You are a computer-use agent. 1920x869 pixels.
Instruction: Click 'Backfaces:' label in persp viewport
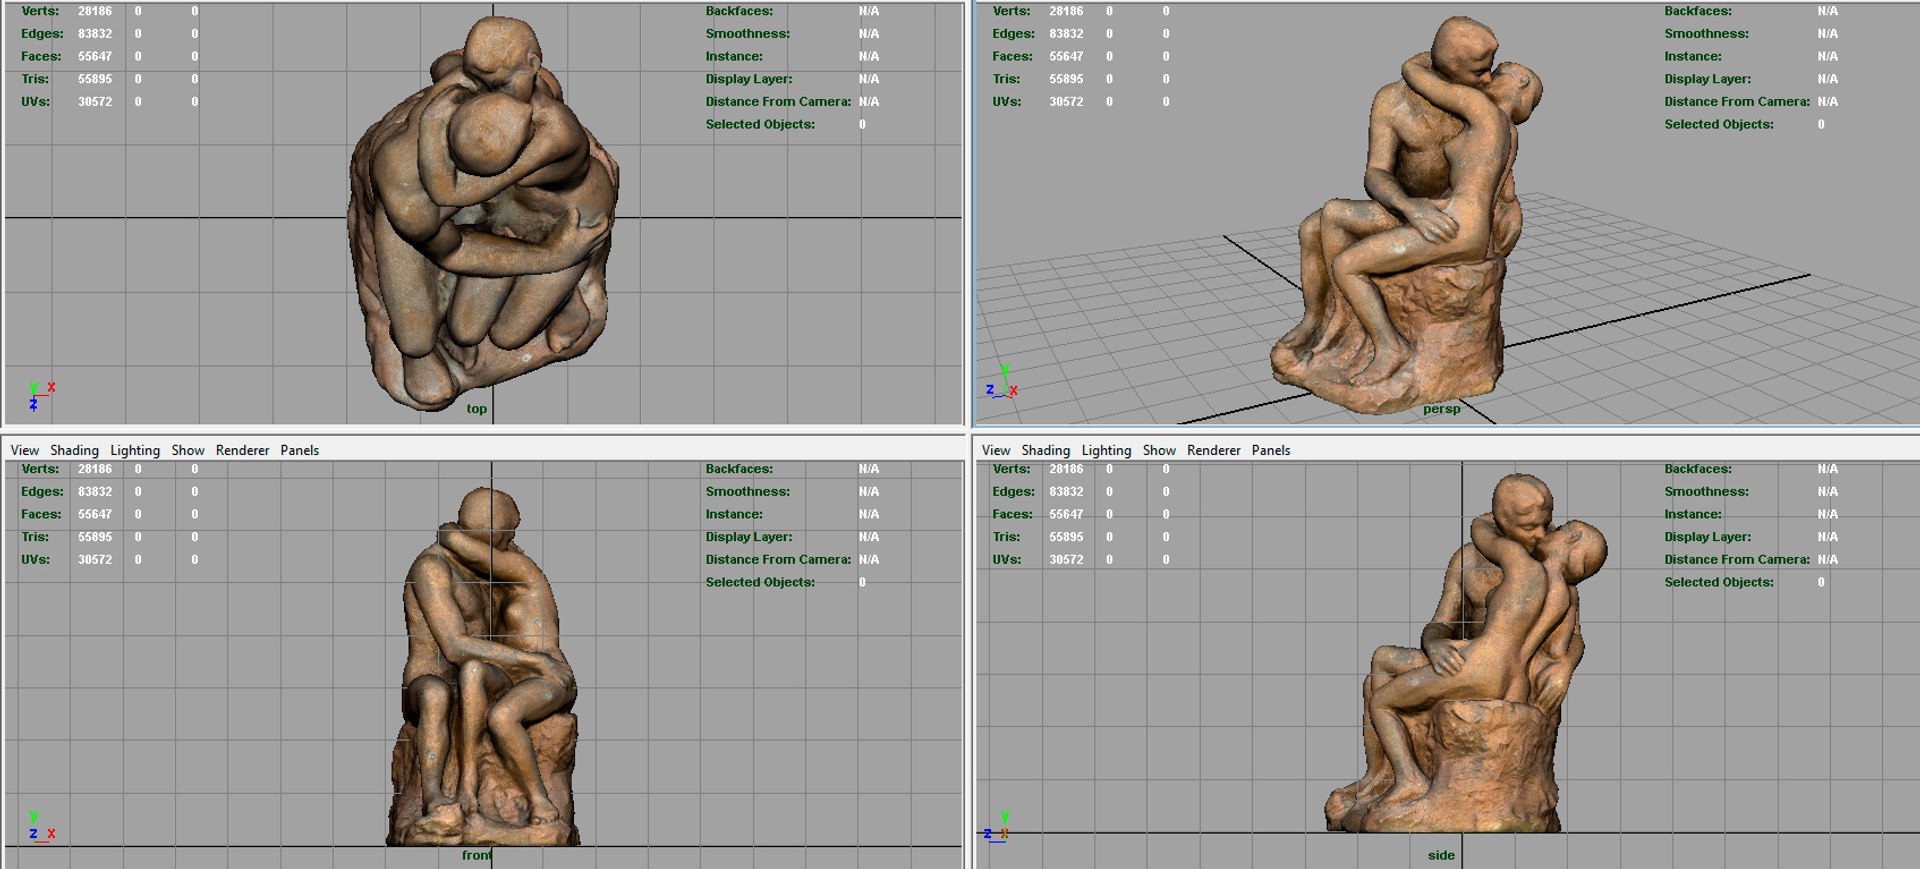pyautogui.click(x=1698, y=11)
